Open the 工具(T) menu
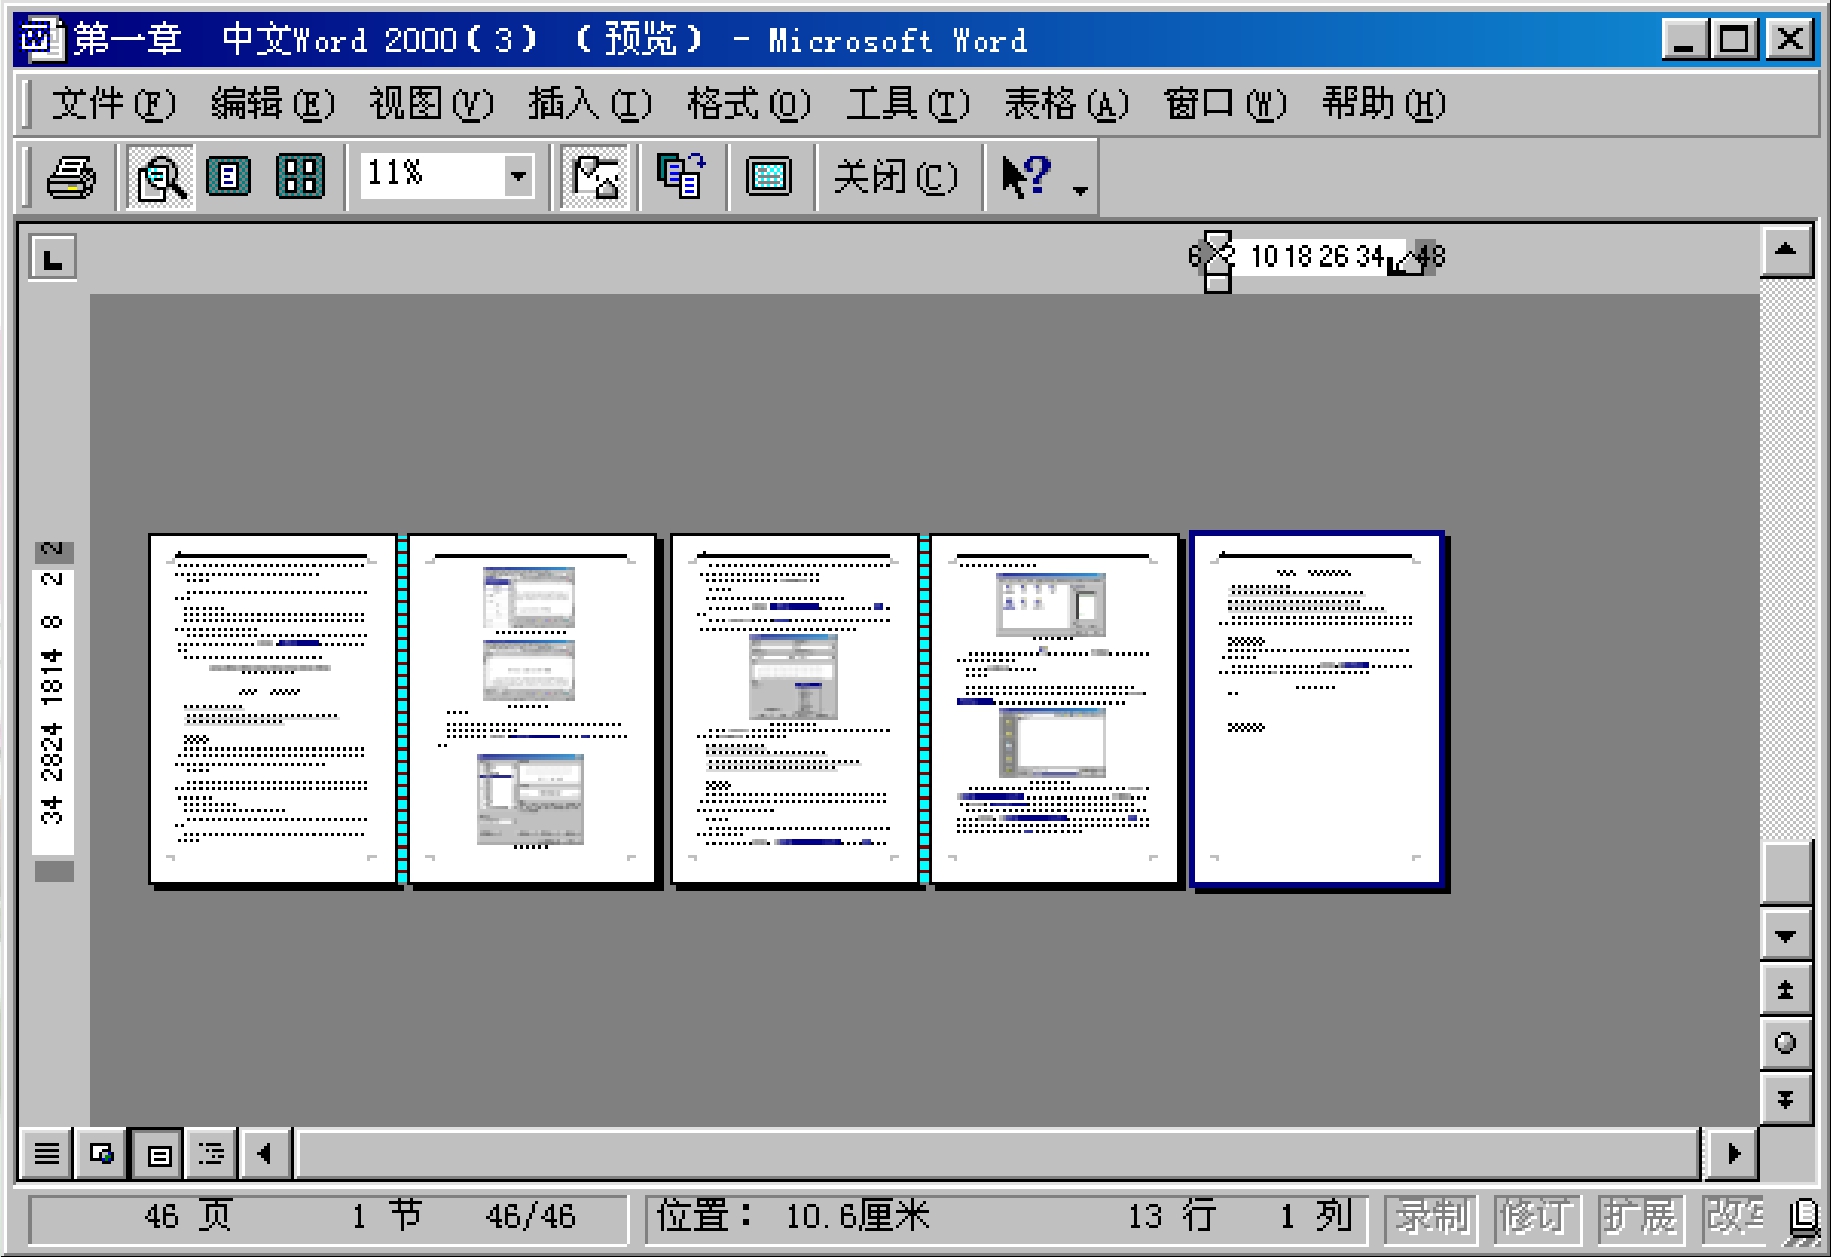 (908, 103)
